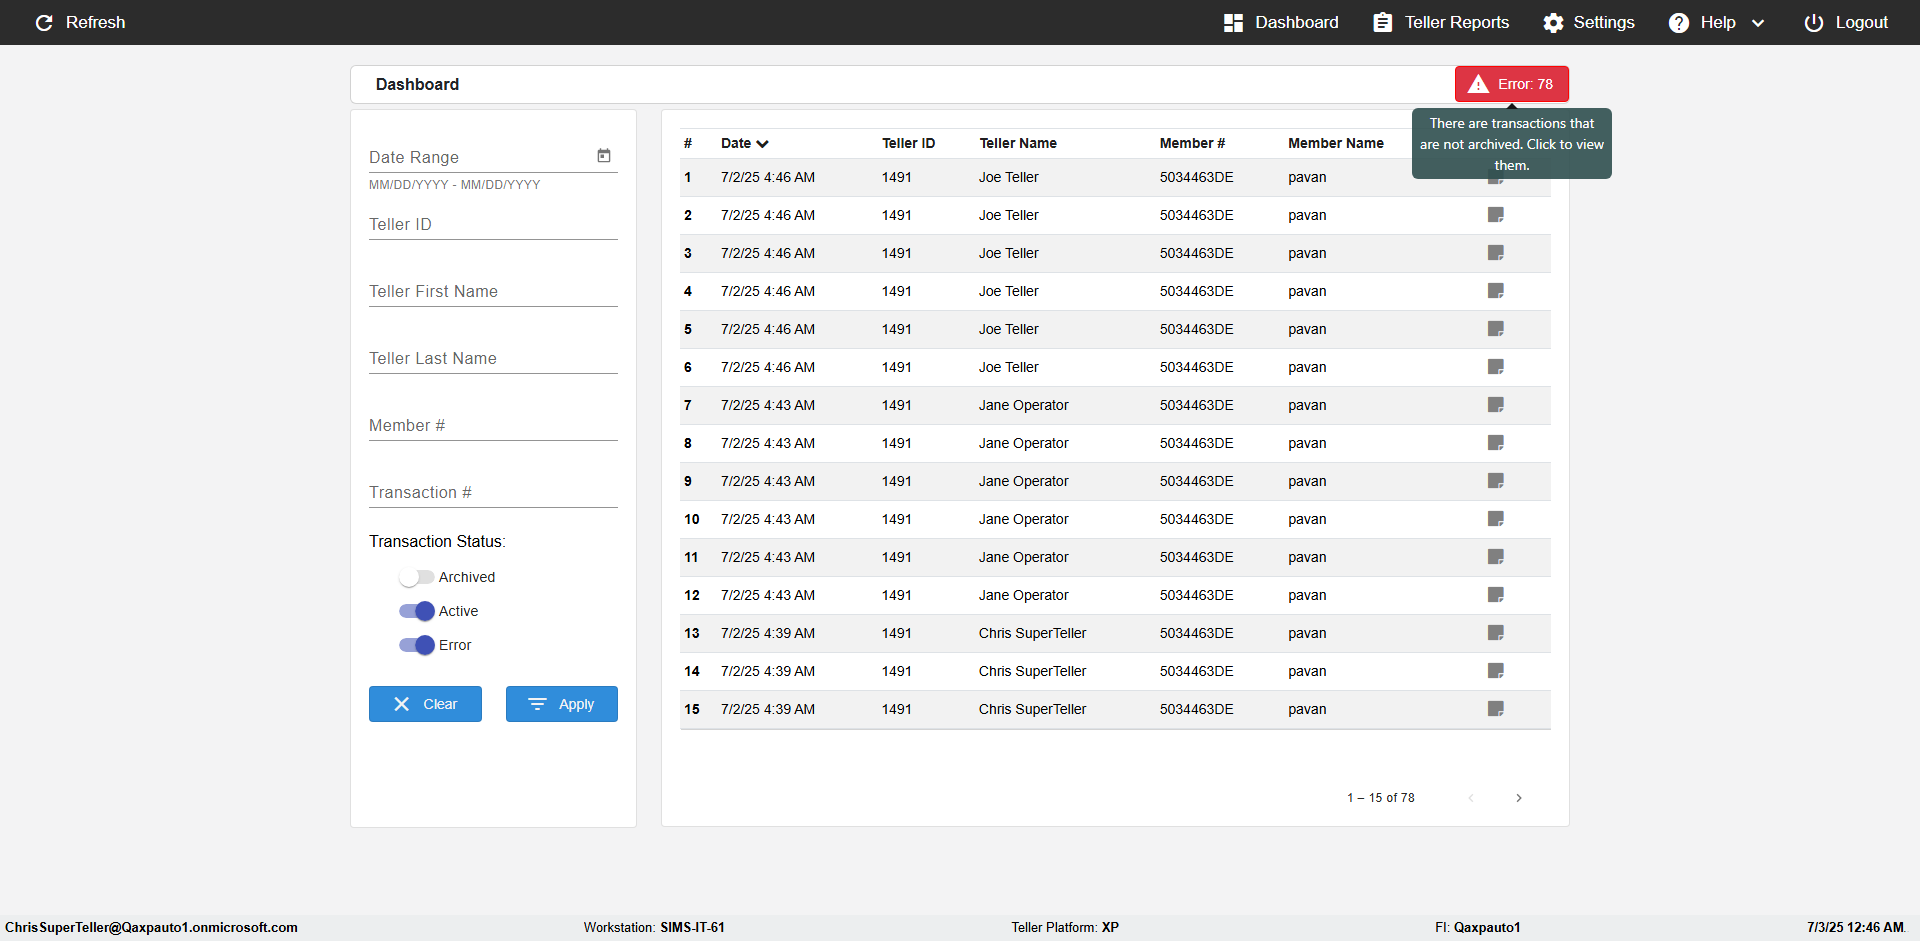Image resolution: width=1920 pixels, height=941 pixels.
Task: Open the note icon for row 14
Action: (1496, 671)
